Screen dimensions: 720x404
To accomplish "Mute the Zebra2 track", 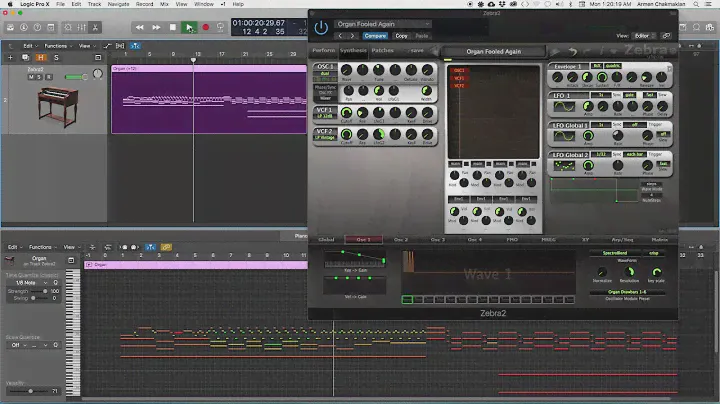I will coord(33,77).
